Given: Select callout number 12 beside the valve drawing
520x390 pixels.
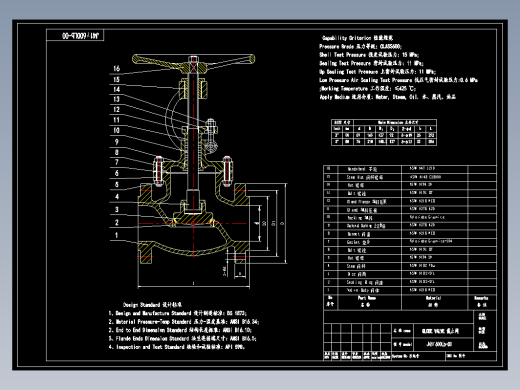Looking at the screenshot, I should point(116,110).
